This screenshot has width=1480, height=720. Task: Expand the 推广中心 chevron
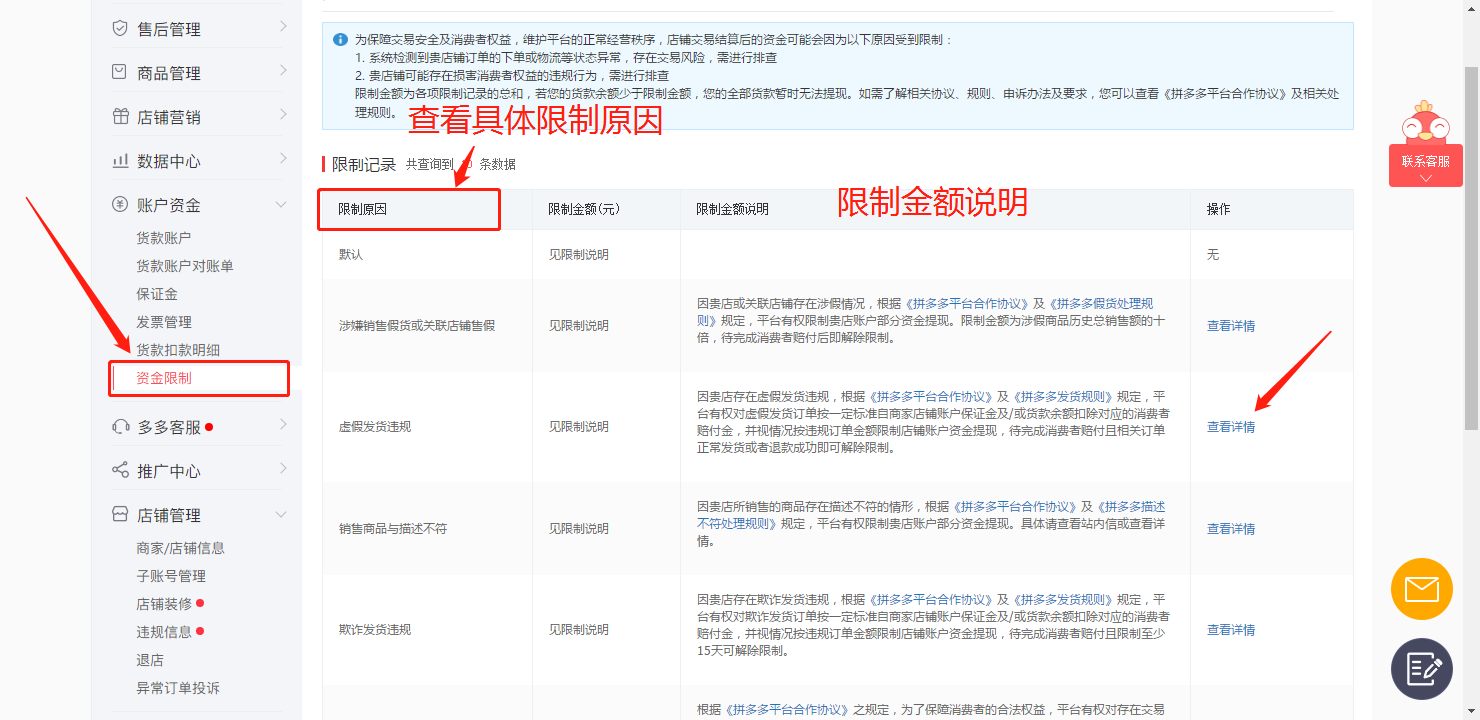click(x=283, y=468)
